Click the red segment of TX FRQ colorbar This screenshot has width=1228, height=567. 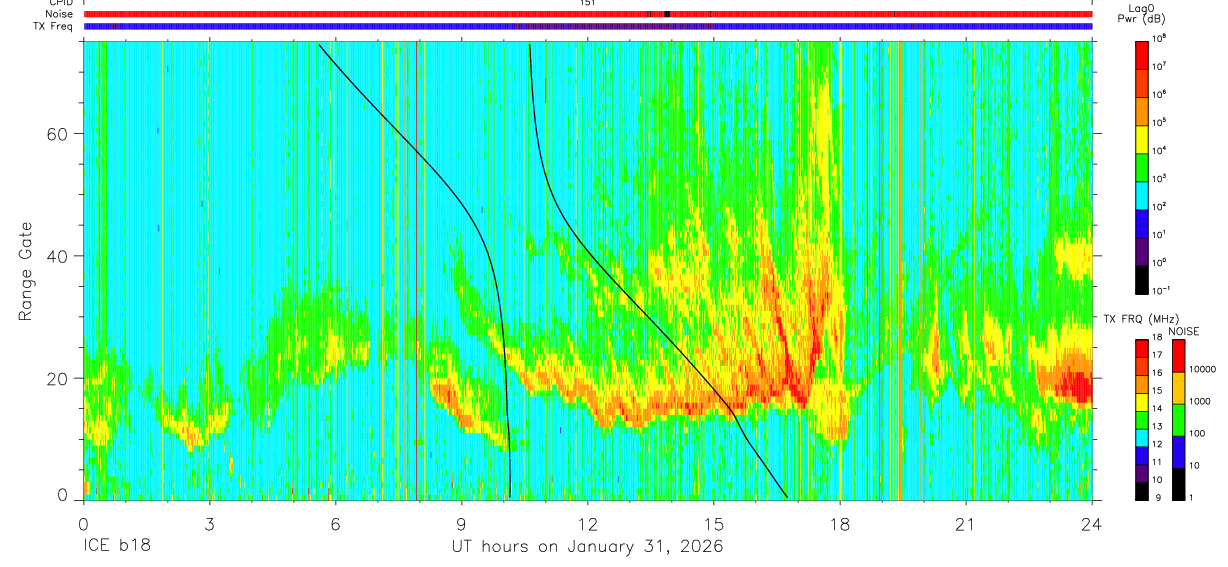pos(1141,348)
